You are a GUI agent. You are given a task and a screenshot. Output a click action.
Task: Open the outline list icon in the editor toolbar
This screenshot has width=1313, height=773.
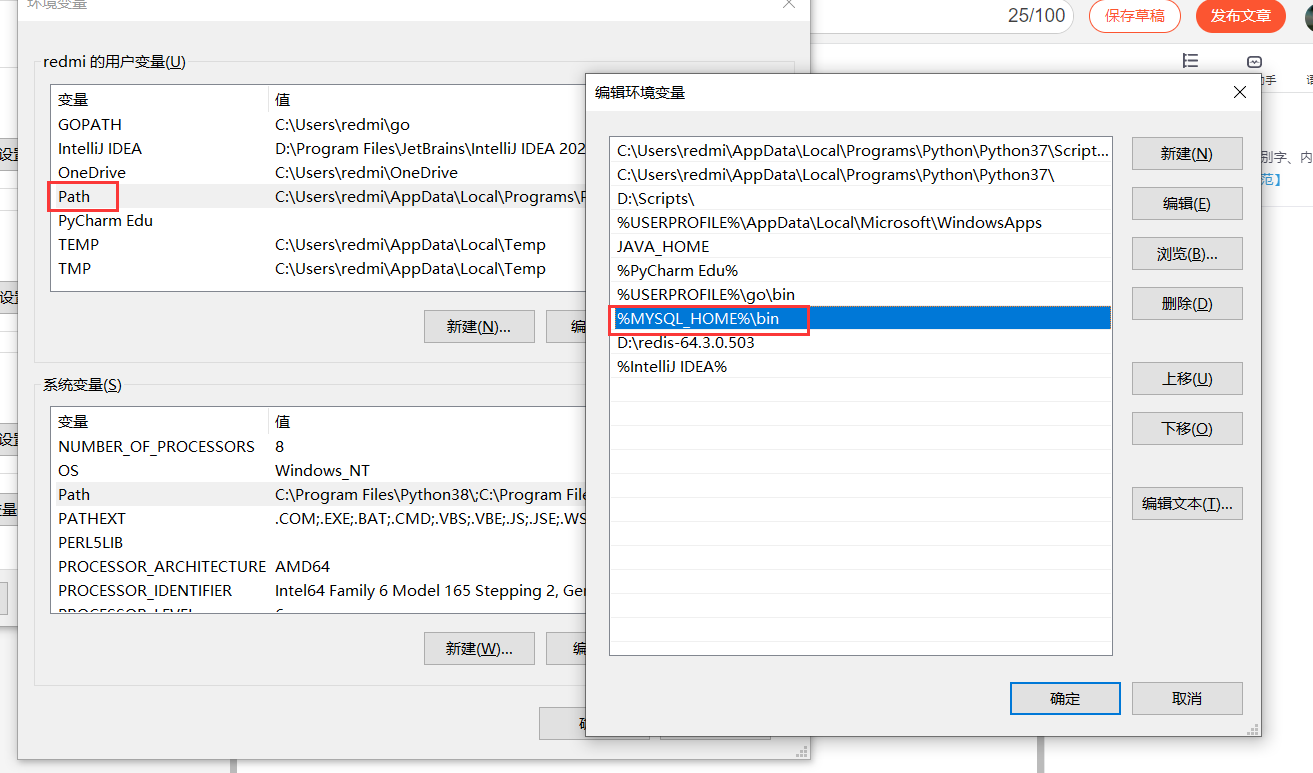point(1190,61)
